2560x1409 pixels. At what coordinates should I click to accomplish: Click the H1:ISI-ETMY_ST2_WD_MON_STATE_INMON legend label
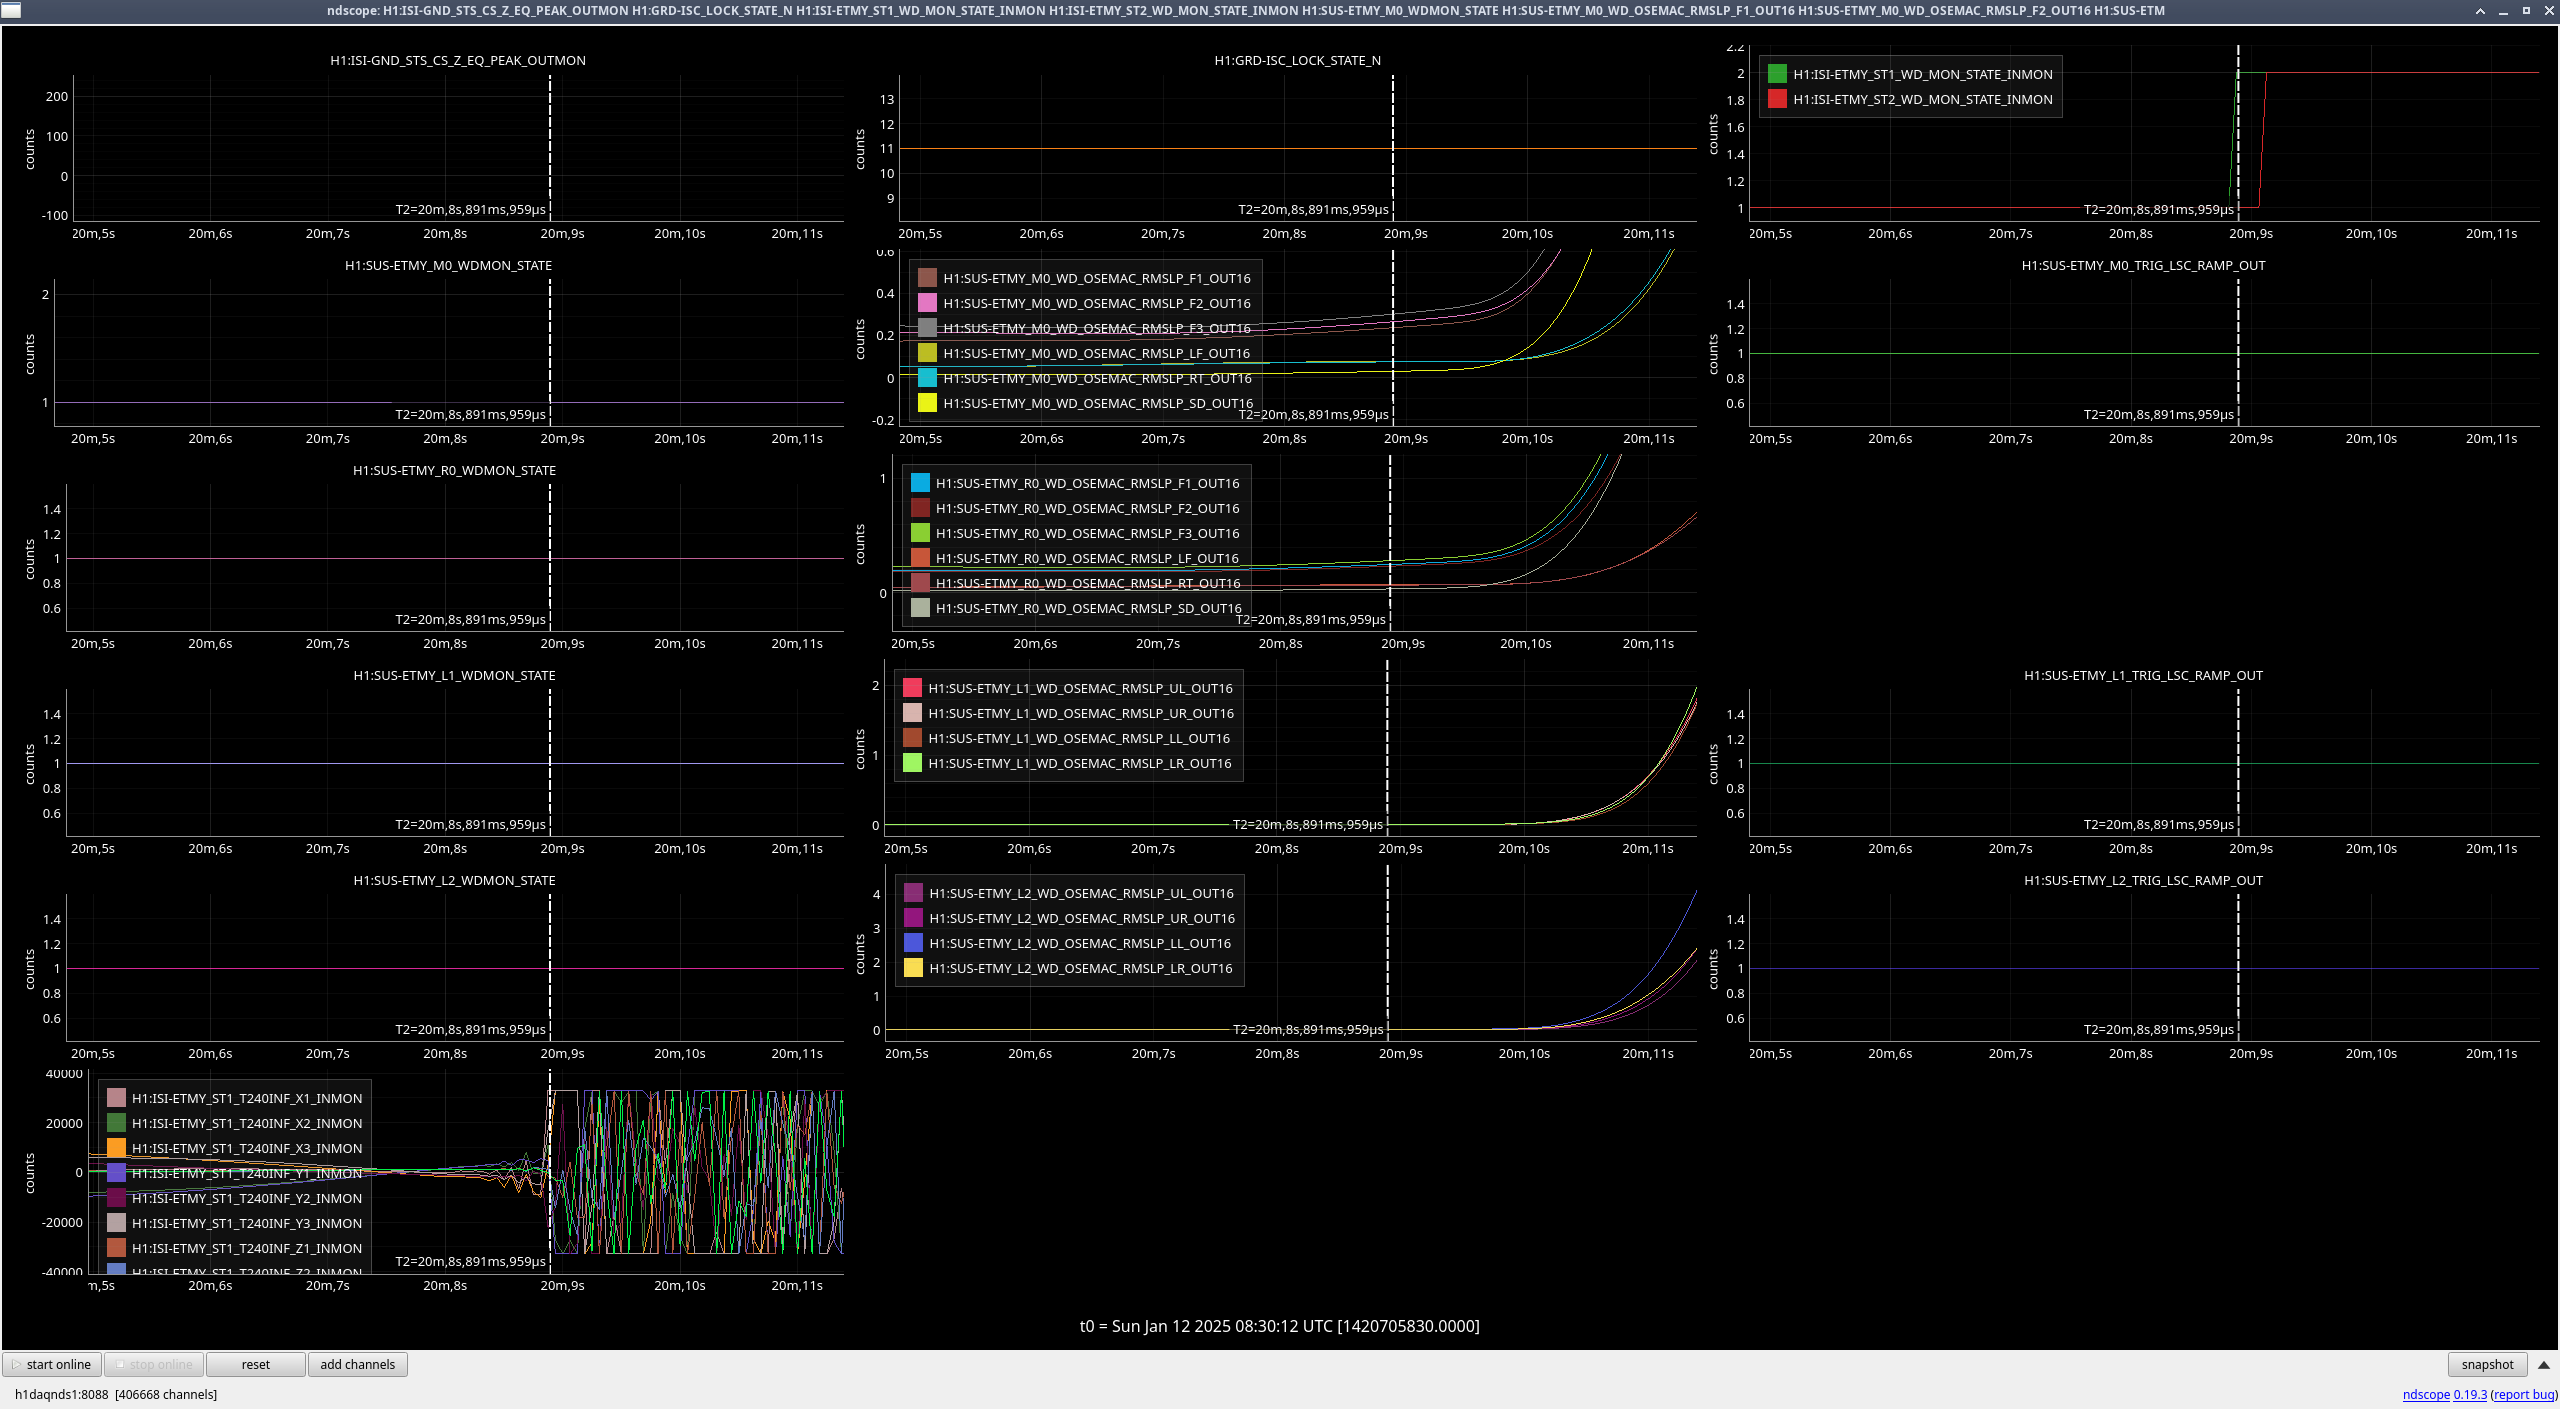[x=1922, y=99]
